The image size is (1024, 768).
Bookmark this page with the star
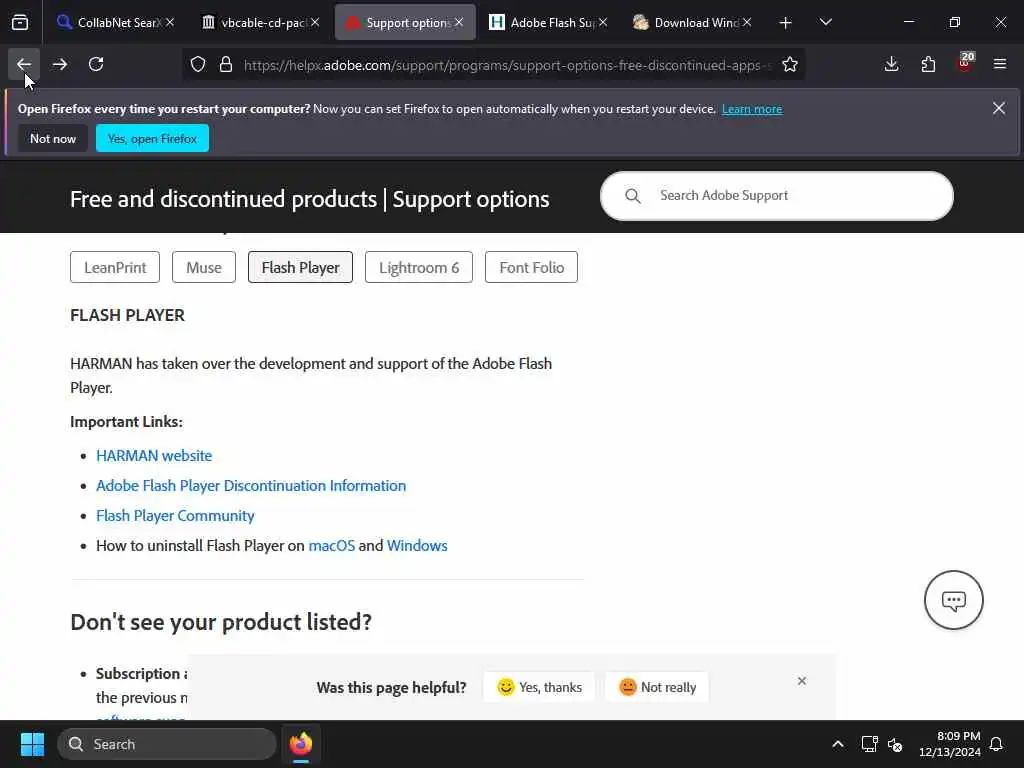tap(790, 65)
